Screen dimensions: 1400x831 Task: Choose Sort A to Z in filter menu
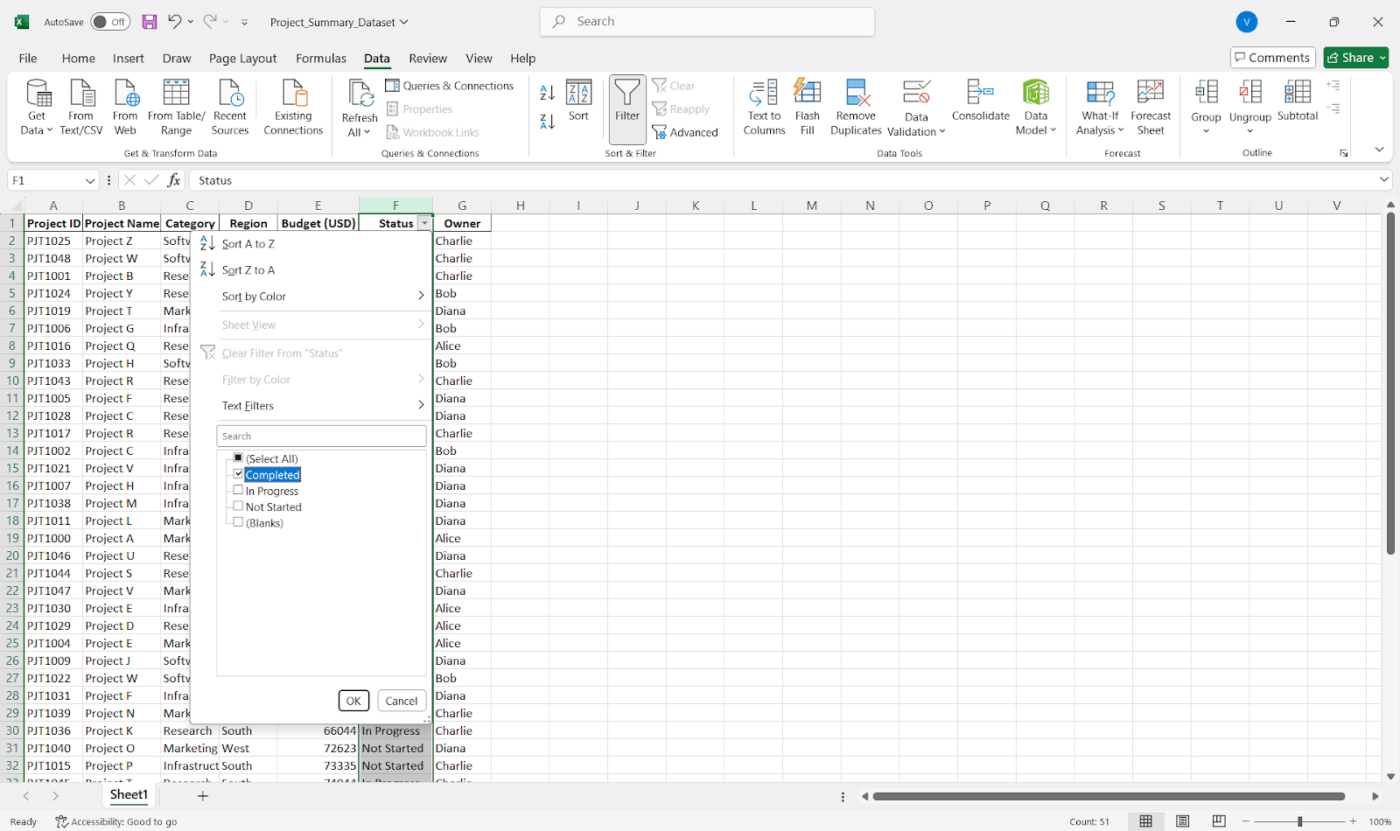click(248, 243)
